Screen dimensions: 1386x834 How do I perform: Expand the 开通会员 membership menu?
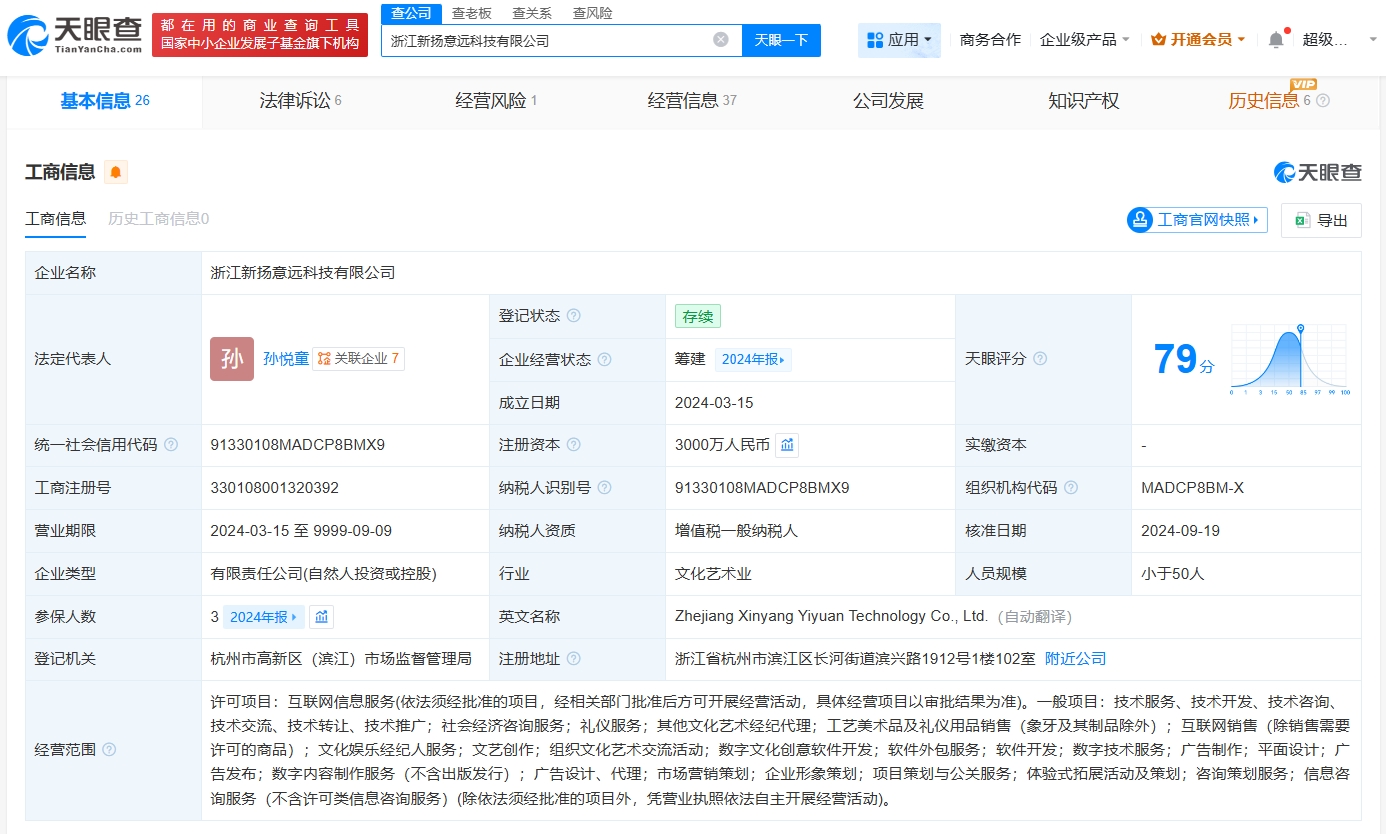pos(1198,40)
